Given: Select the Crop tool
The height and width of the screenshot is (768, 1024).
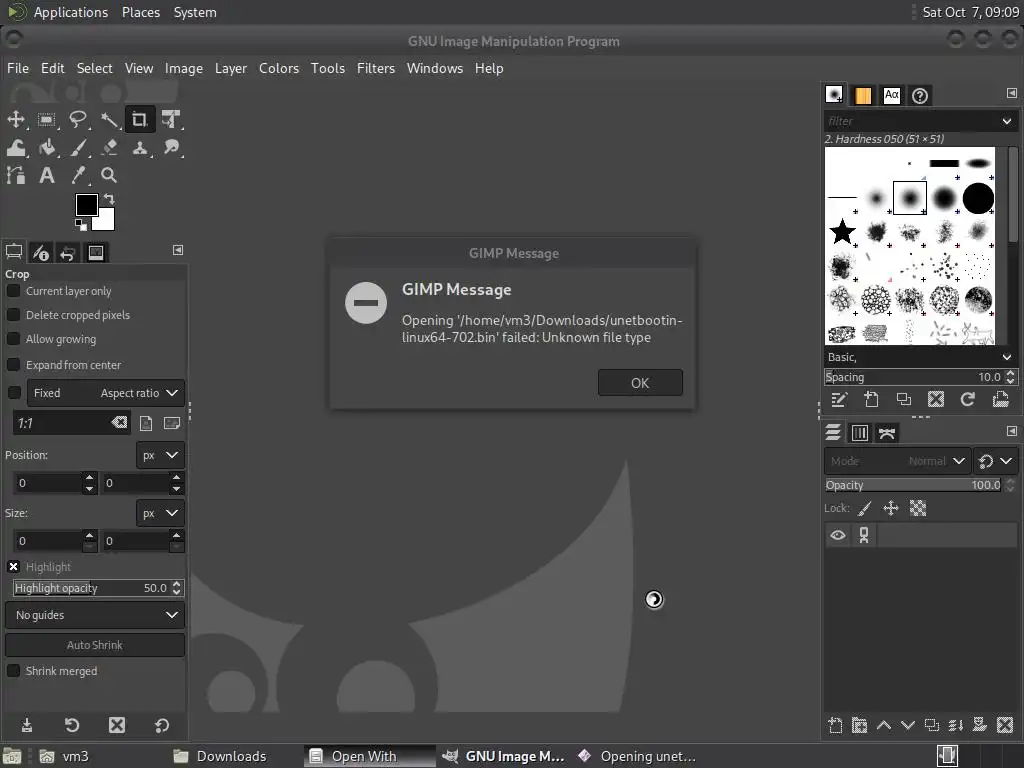Looking at the screenshot, I should click(140, 120).
